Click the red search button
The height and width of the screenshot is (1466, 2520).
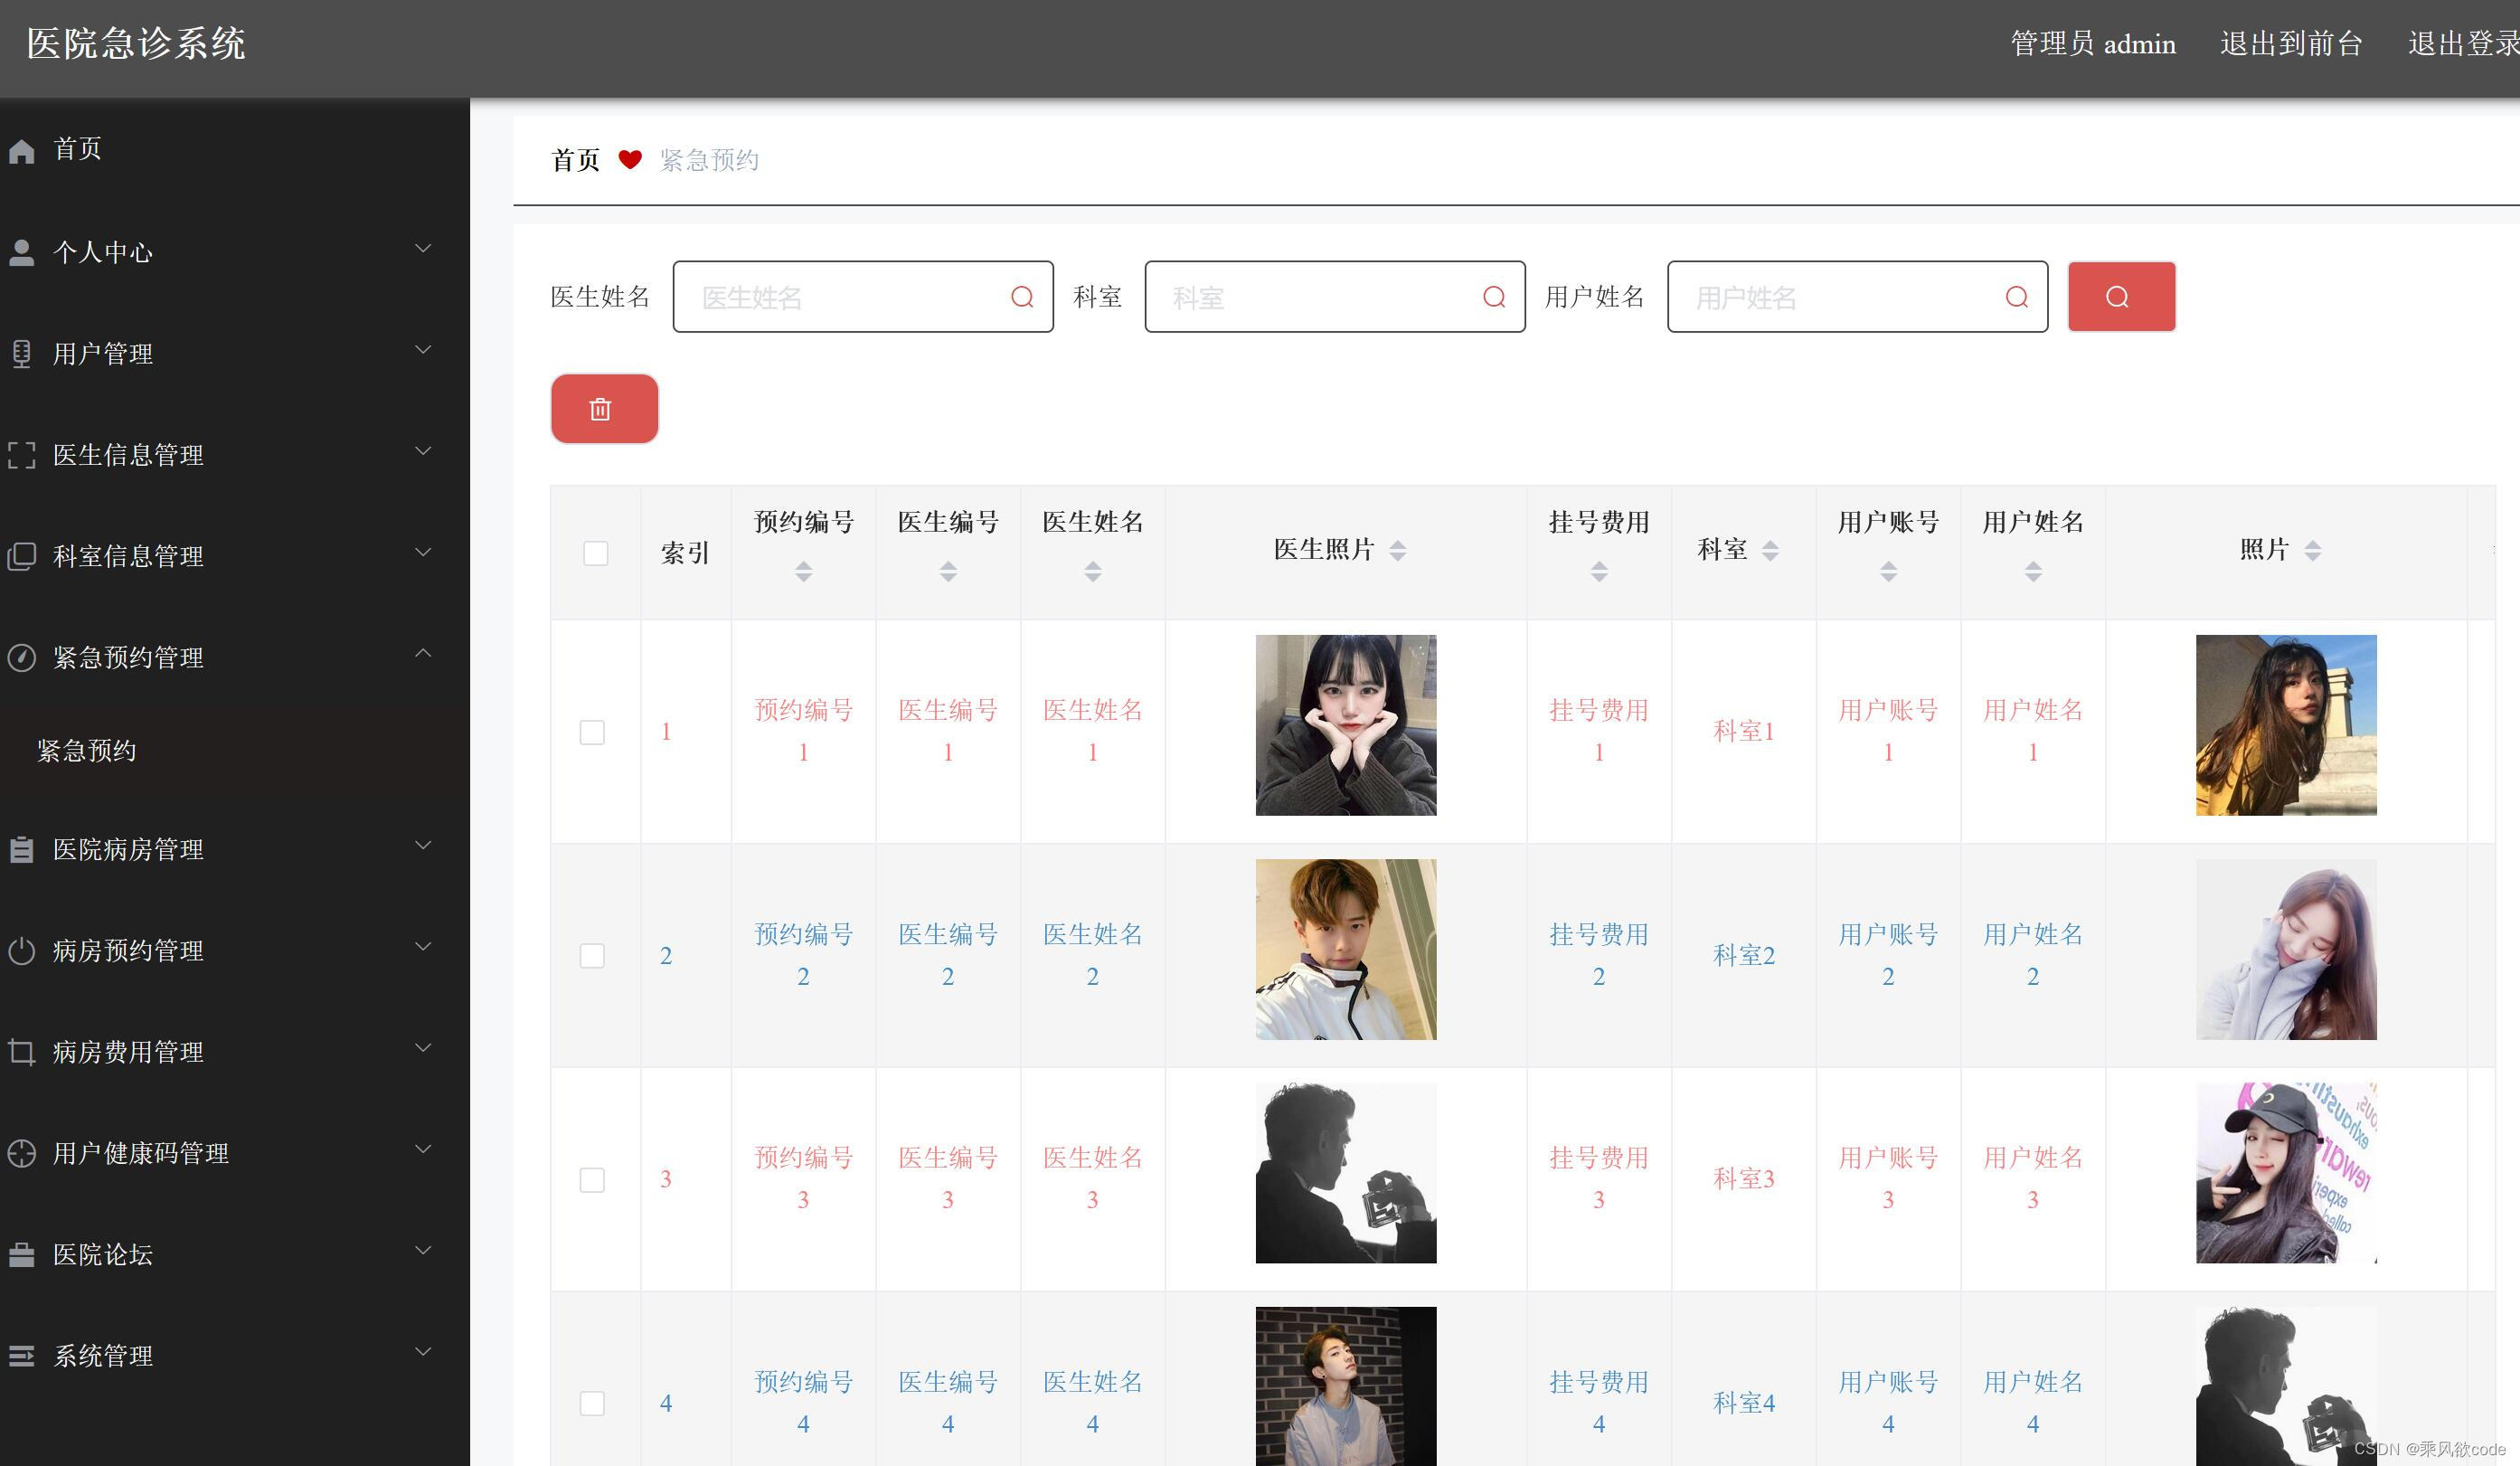pyautogui.click(x=2120, y=297)
